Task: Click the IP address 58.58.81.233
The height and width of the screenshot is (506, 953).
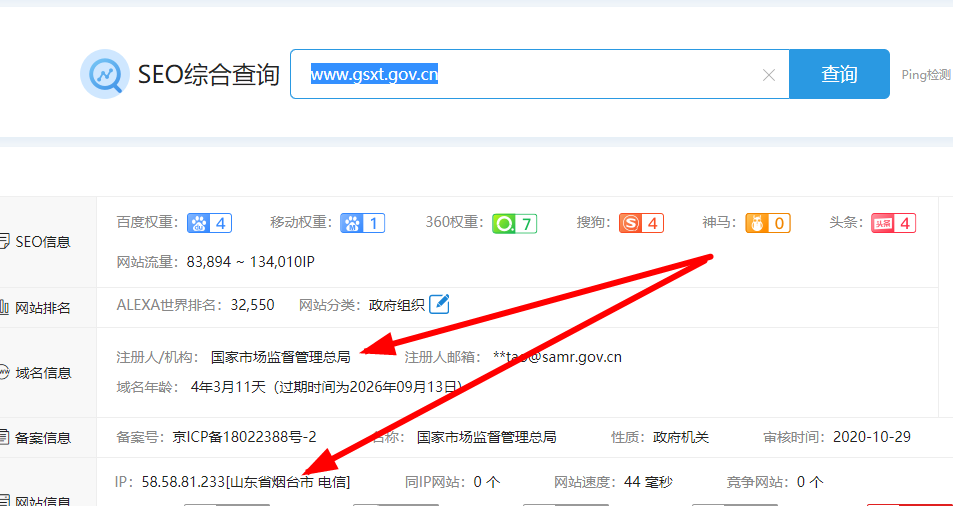Action: [x=183, y=482]
